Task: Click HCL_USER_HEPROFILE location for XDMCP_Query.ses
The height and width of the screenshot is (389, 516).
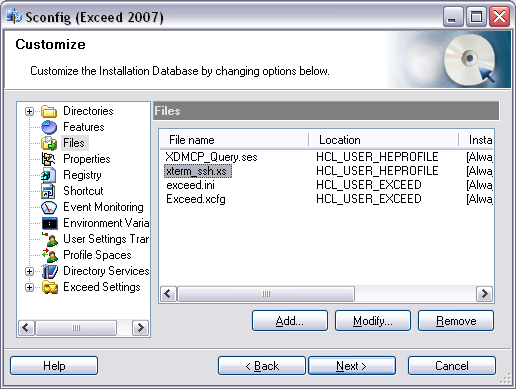Action: [377, 157]
